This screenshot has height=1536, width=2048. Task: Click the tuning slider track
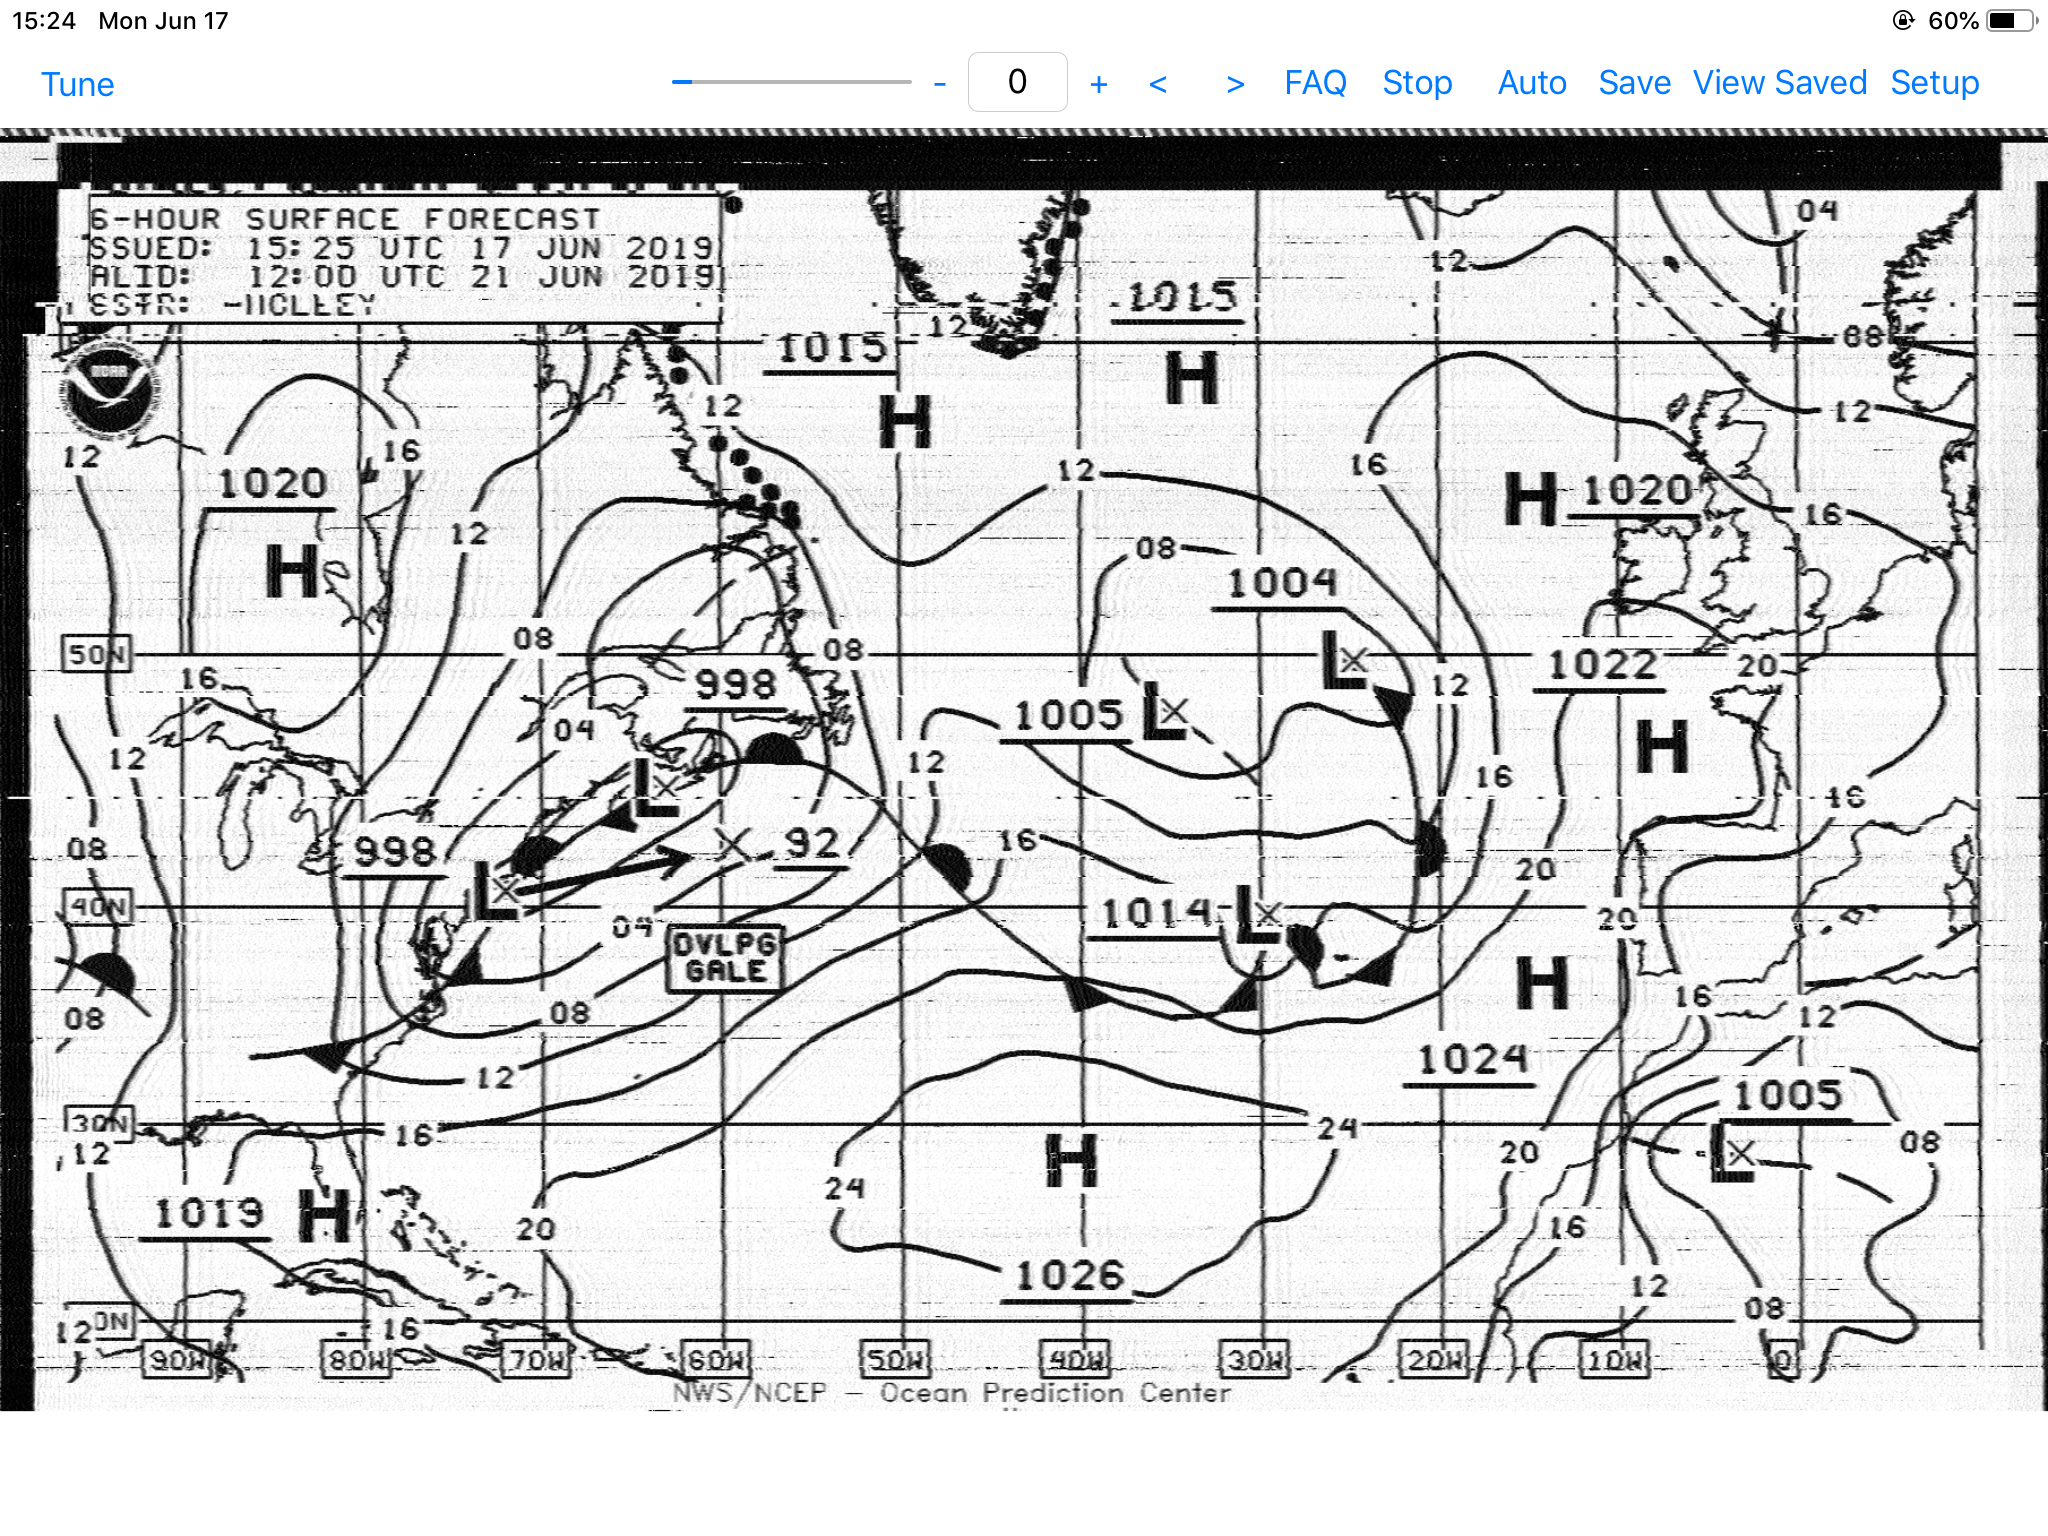point(791,82)
